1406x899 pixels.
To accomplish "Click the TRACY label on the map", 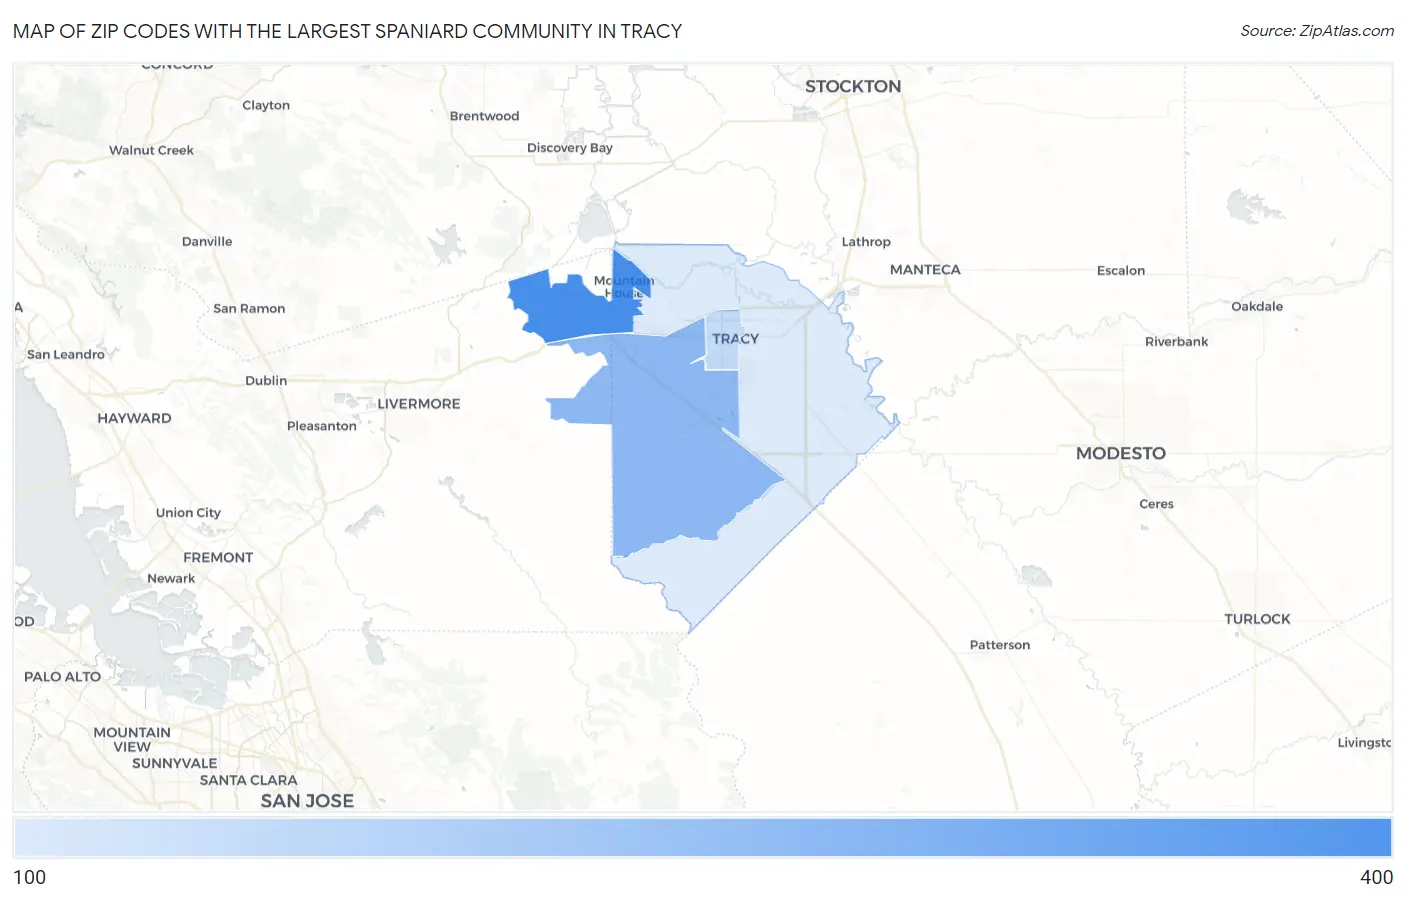I will (x=735, y=339).
